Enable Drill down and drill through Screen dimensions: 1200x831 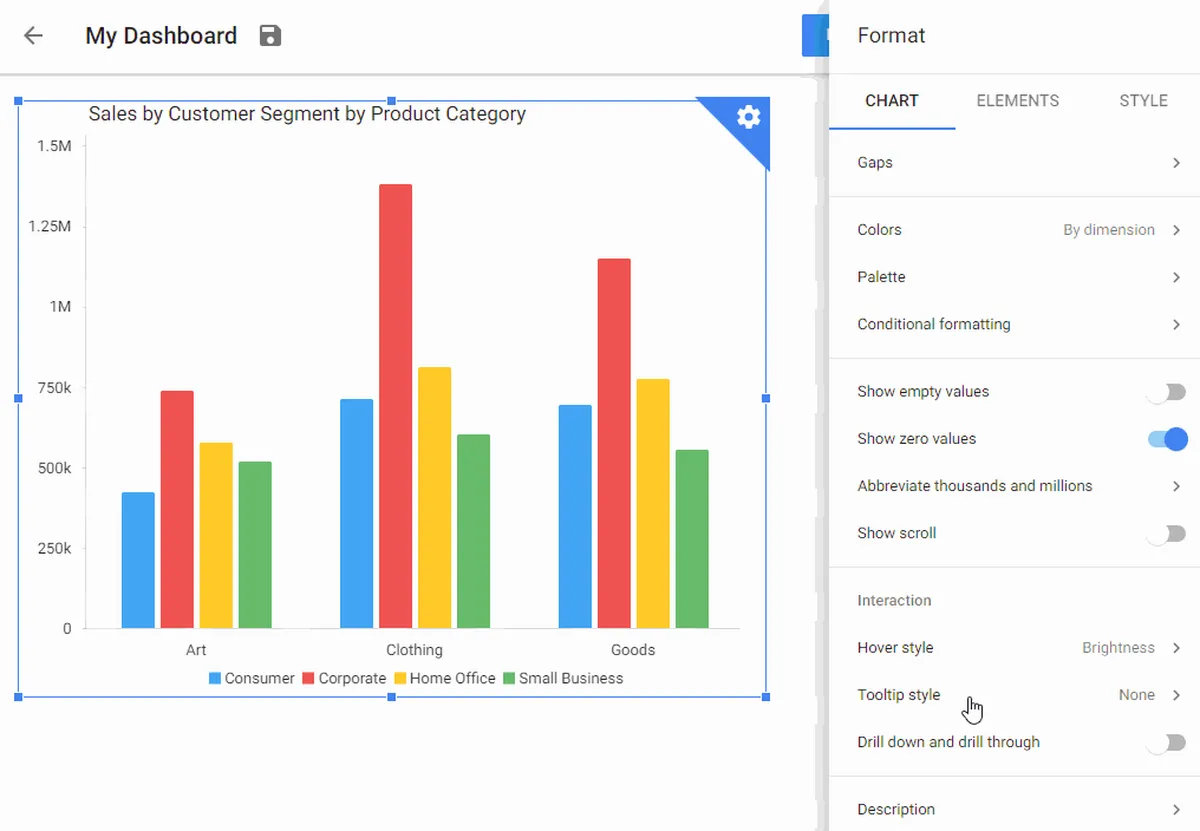click(x=1167, y=743)
